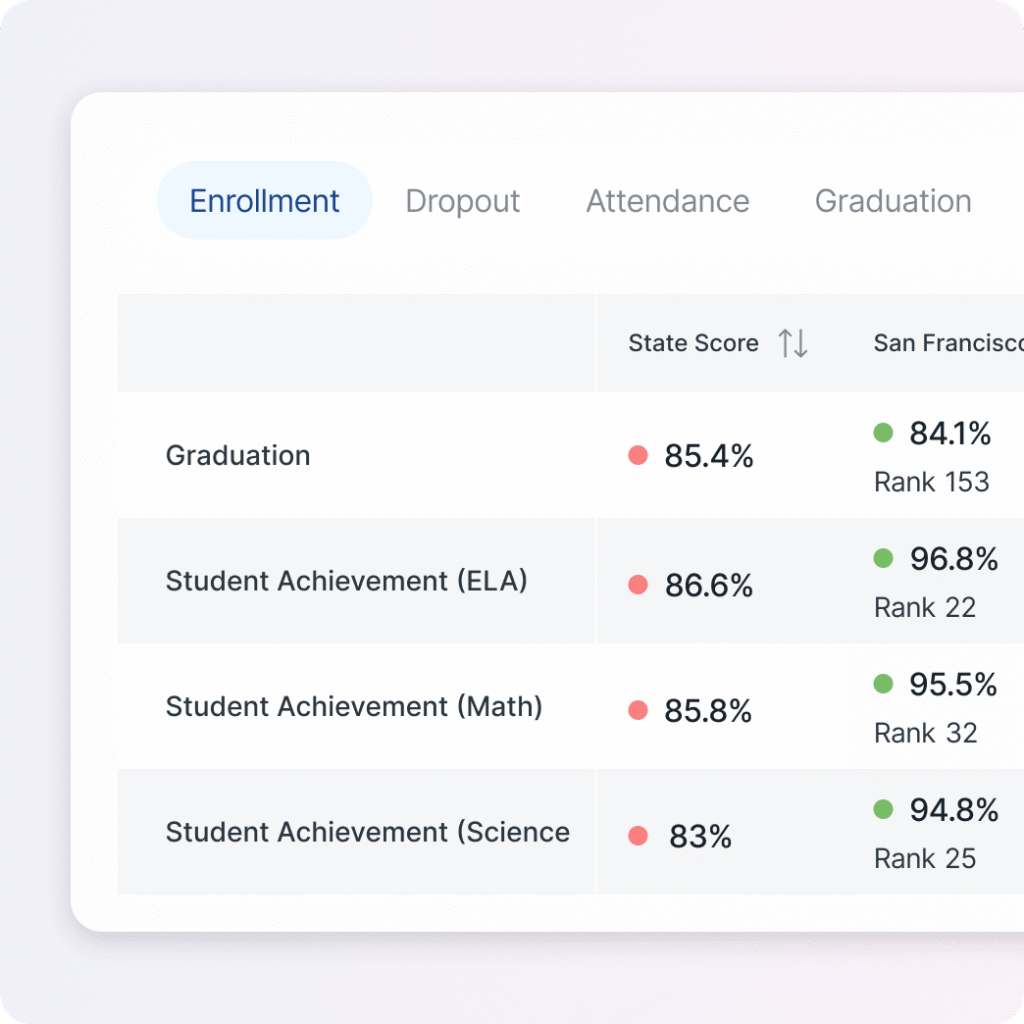Select the Student Achievement (ELA) row
This screenshot has width=1024, height=1024.
(346, 581)
